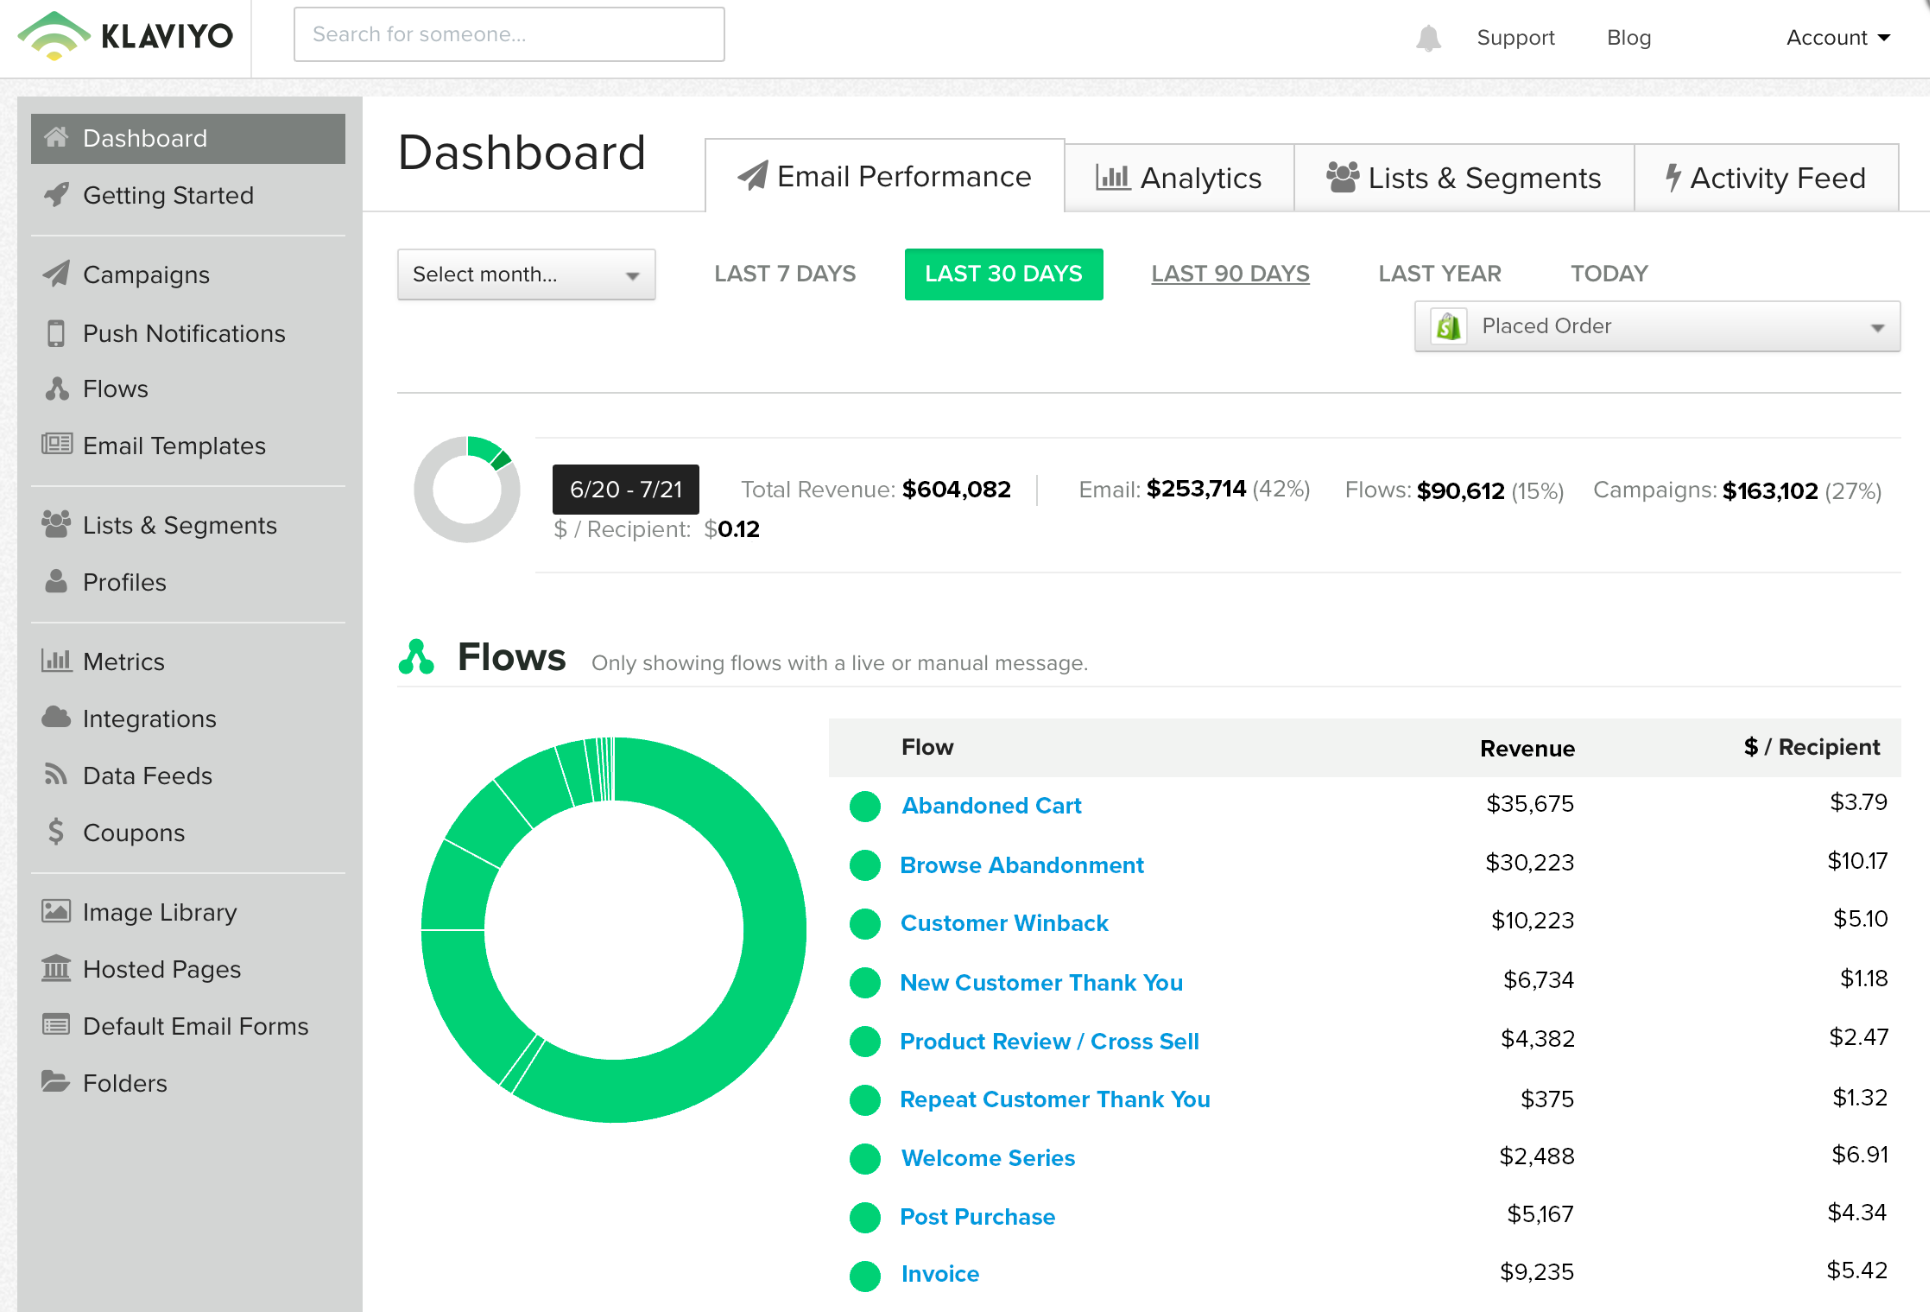Expand the Placed Order metric dropdown
The image size is (1930, 1312).
1657,326
